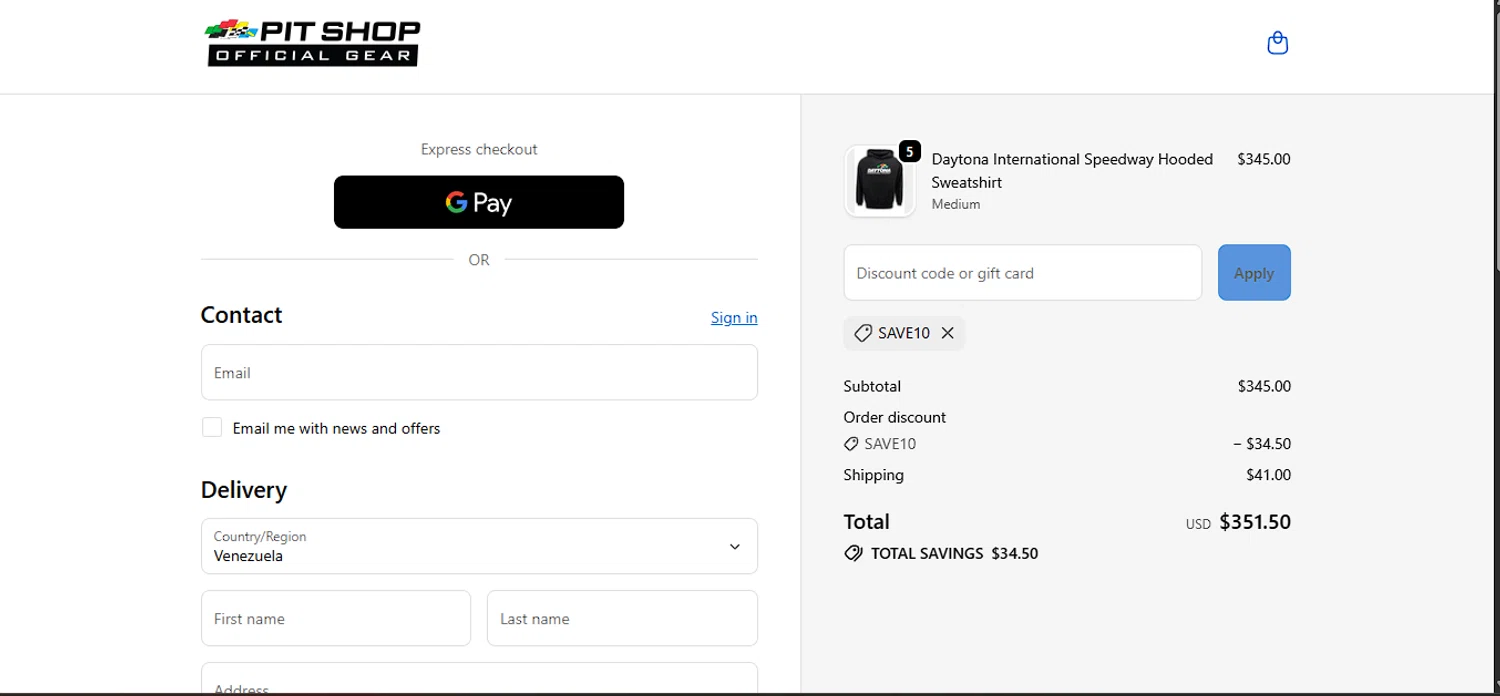This screenshot has width=1500, height=696.
Task: Click the Subtotal label
Action: [x=872, y=386]
